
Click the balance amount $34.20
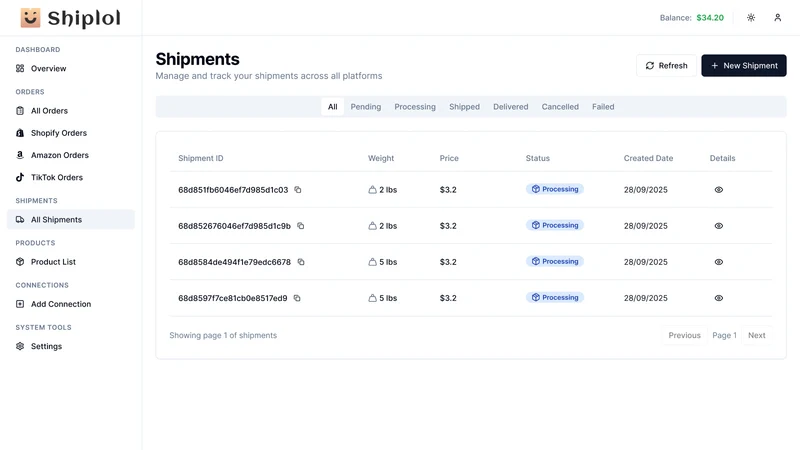[710, 18]
